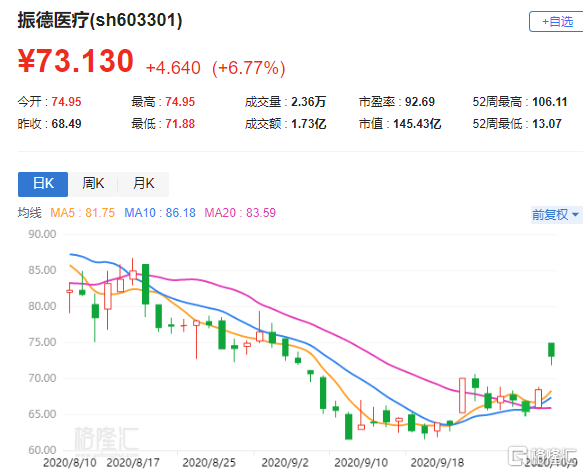This screenshot has height=473, width=583.
Task: Click 市盈率 P/E value 92.69
Action: tap(420, 102)
